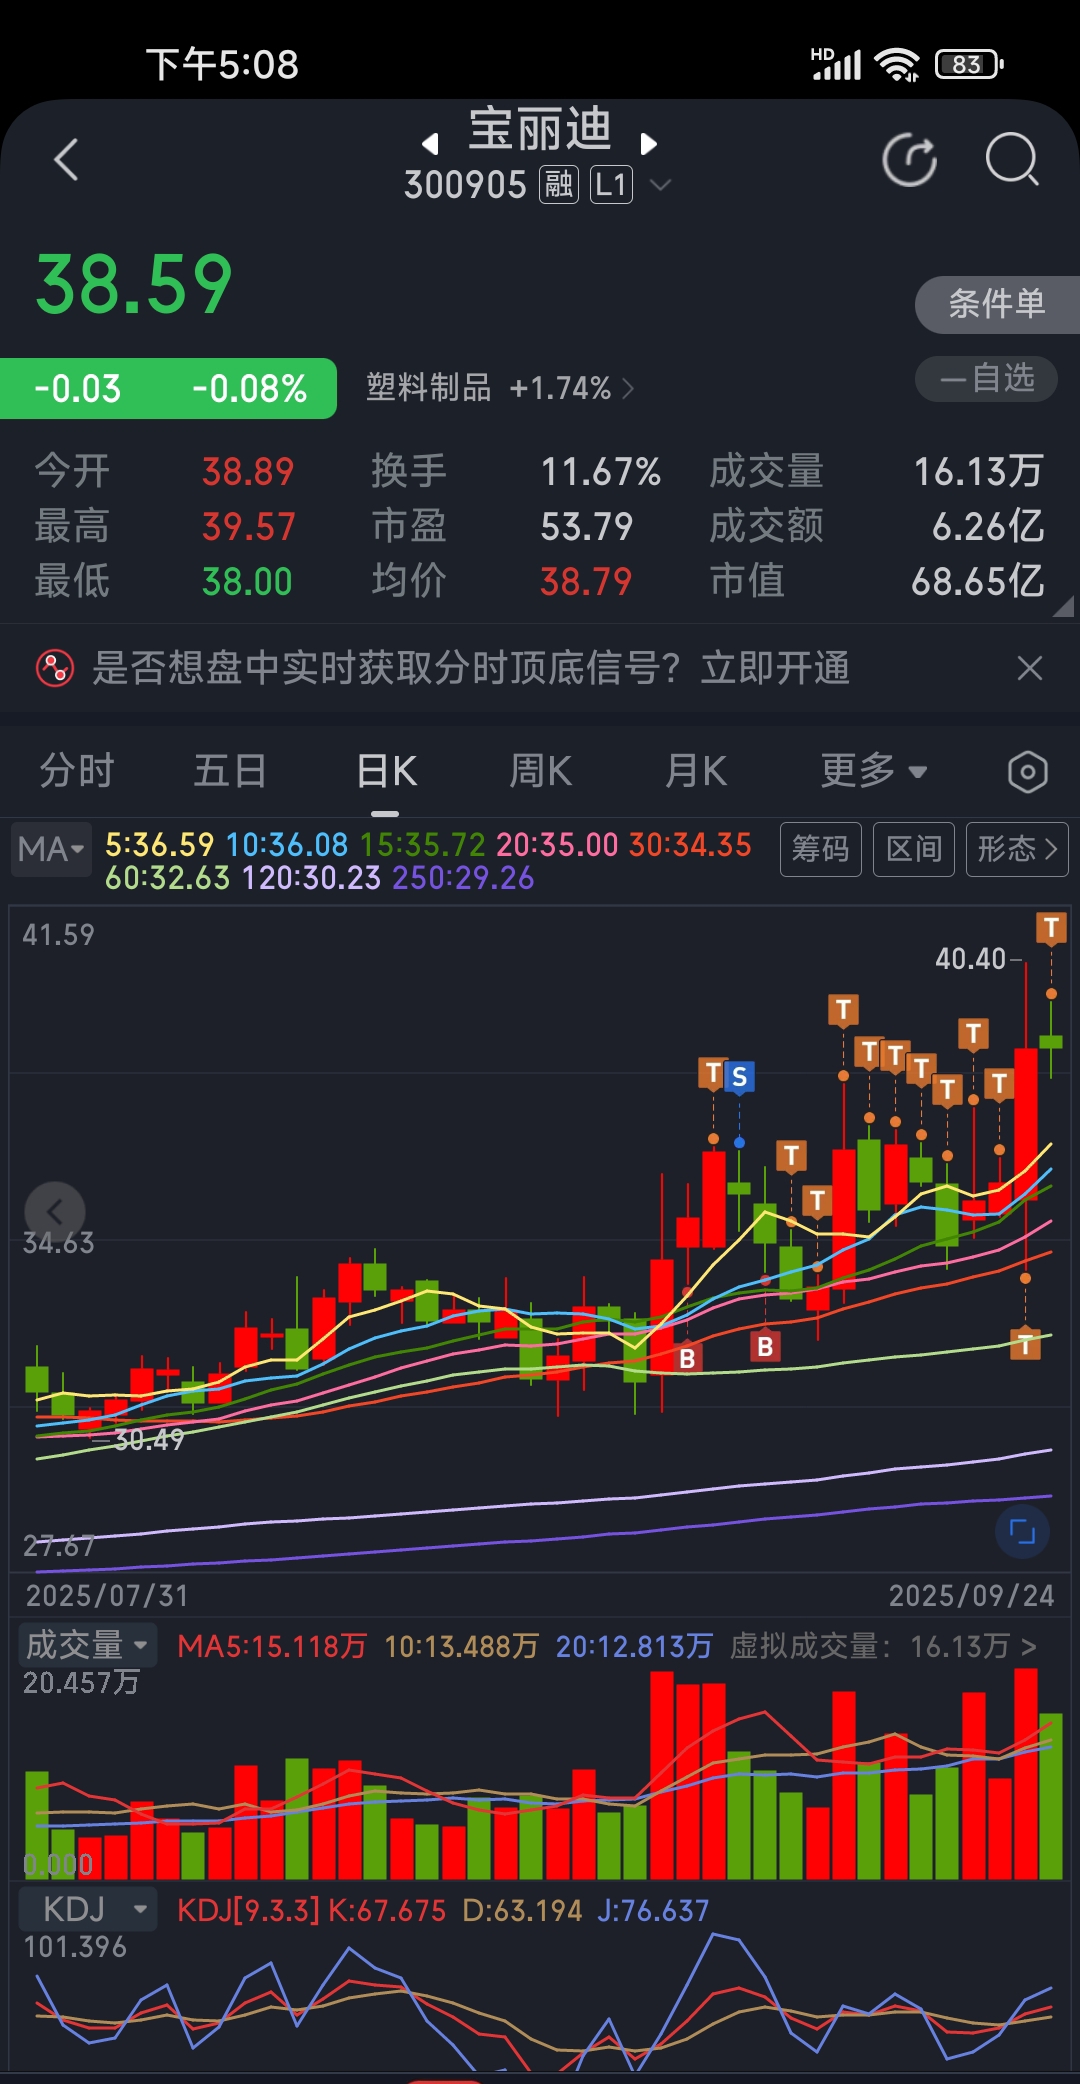Tap the bottom-right T marker on MA line
The height and width of the screenshot is (2084, 1080).
coord(1026,1344)
